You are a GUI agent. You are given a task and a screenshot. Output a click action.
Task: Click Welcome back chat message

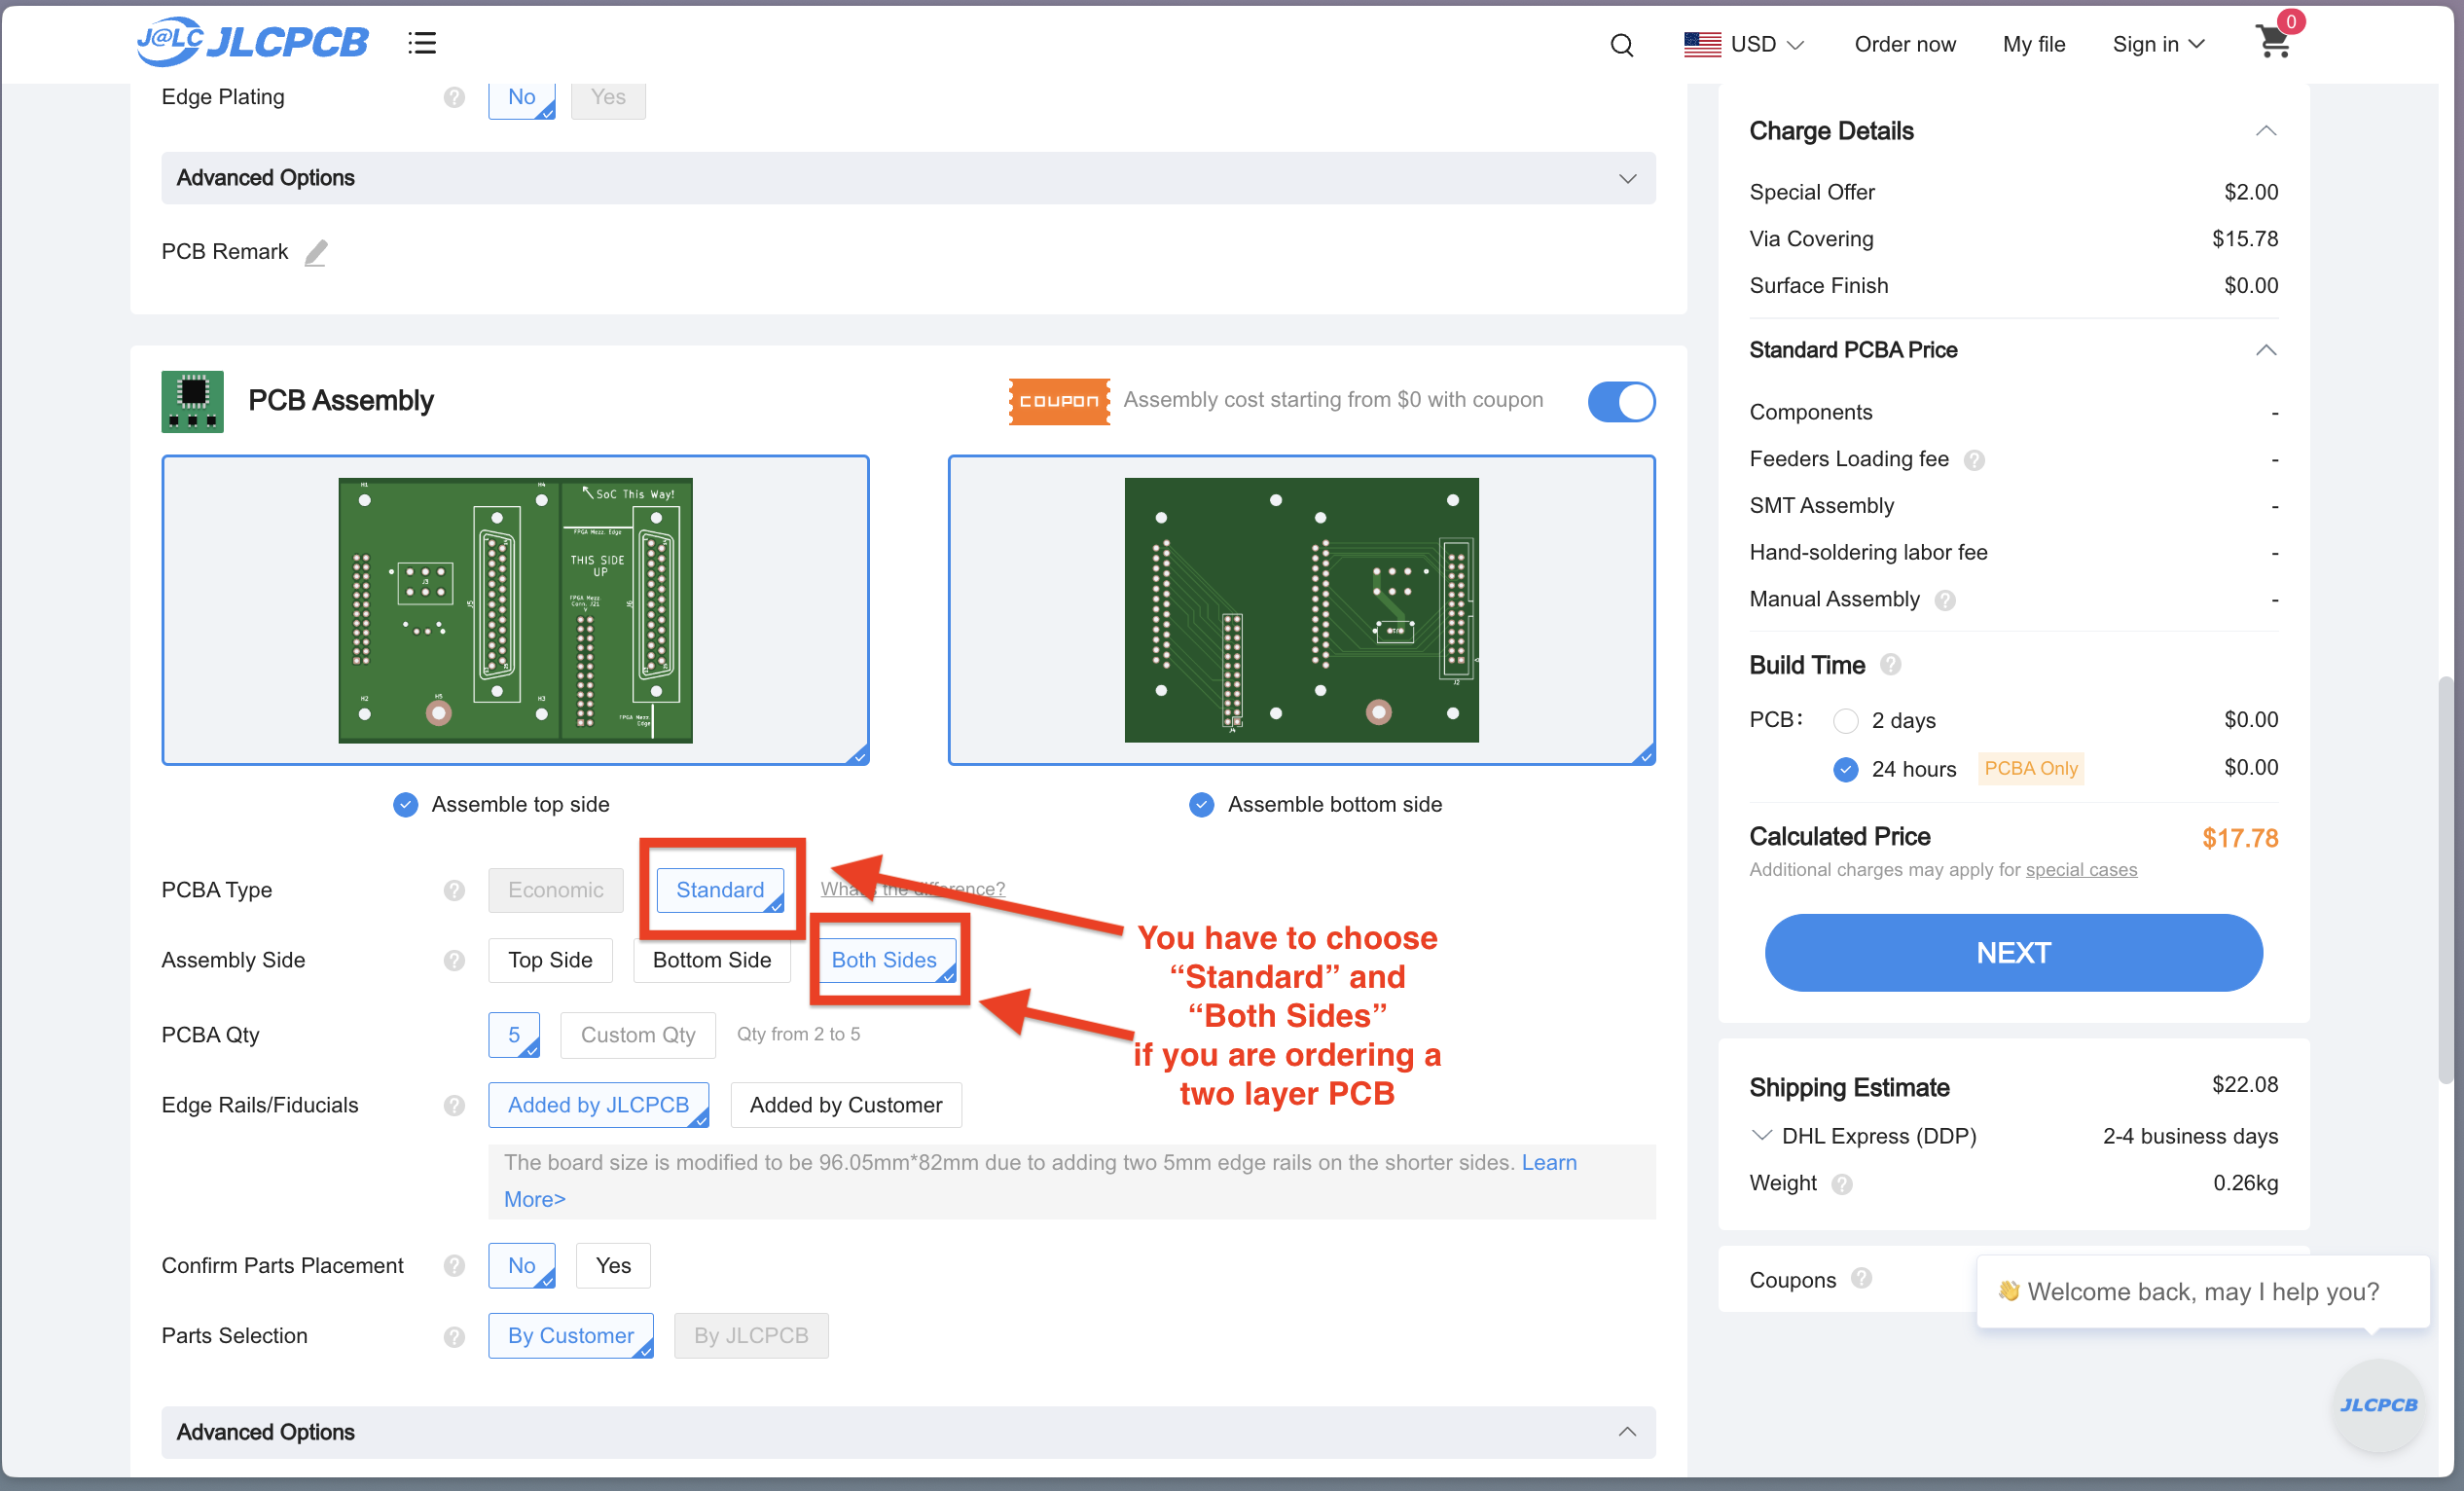(2202, 1292)
